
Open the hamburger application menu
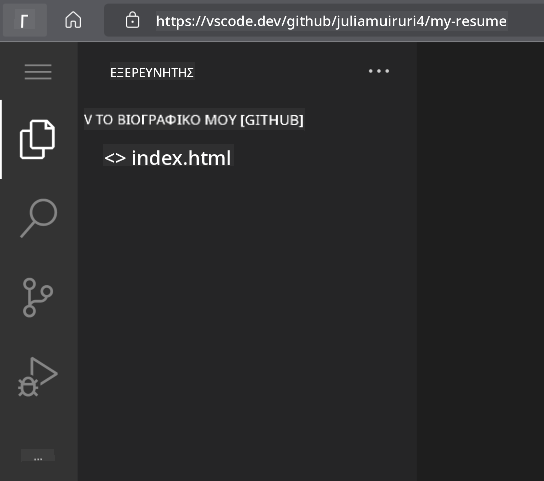38,72
